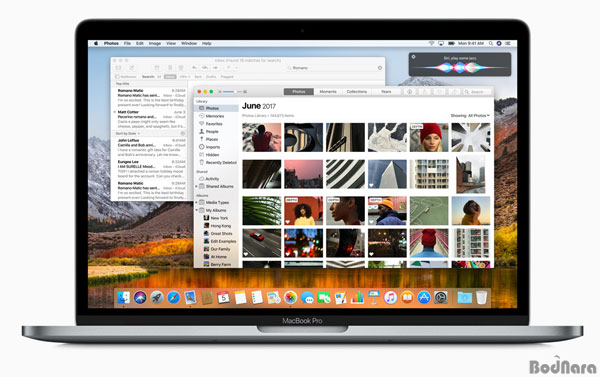The width and height of the screenshot is (600, 377).
Task: Launch Safari from the Dock
Action: pos(173,297)
